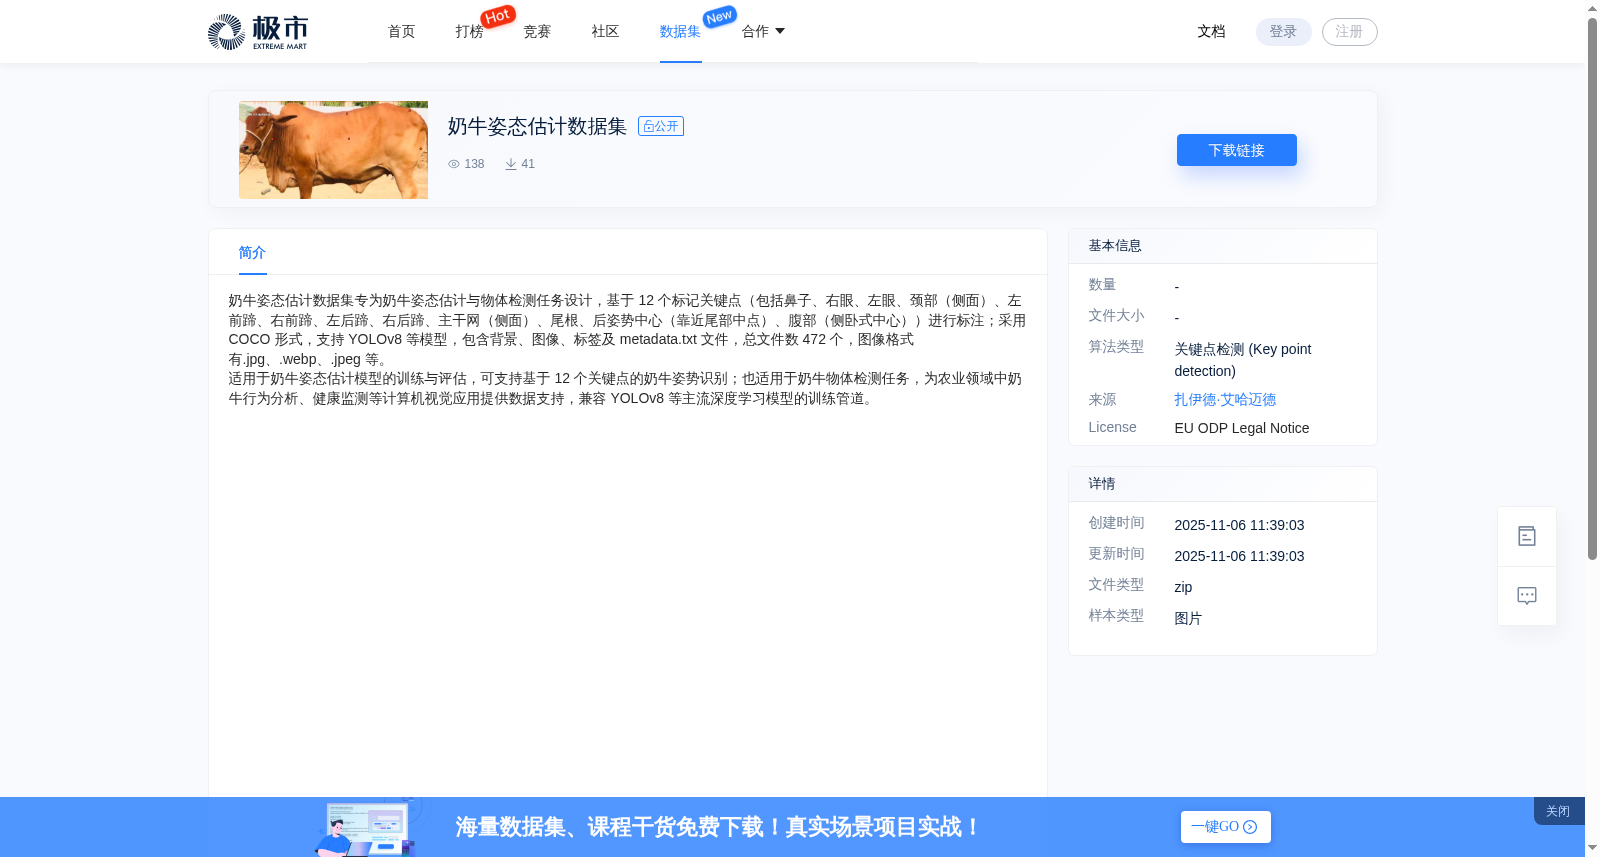Click the 关键点检测 (Key point detection) value
The height and width of the screenshot is (857, 1600).
pyautogui.click(x=1243, y=360)
